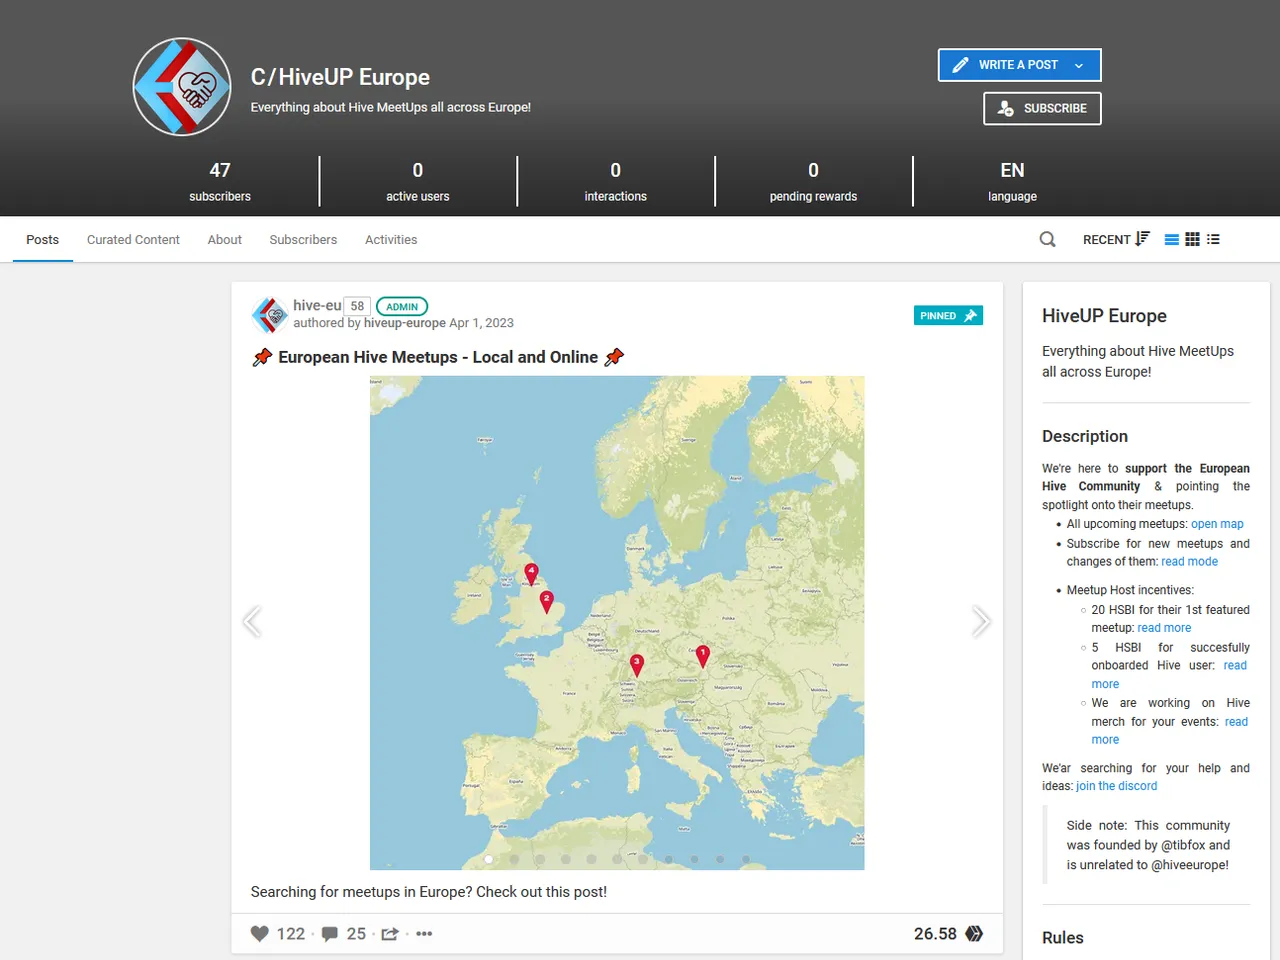Screen dimensions: 1280x960
Task: Open the 'read mode' link
Action: click(x=1189, y=562)
